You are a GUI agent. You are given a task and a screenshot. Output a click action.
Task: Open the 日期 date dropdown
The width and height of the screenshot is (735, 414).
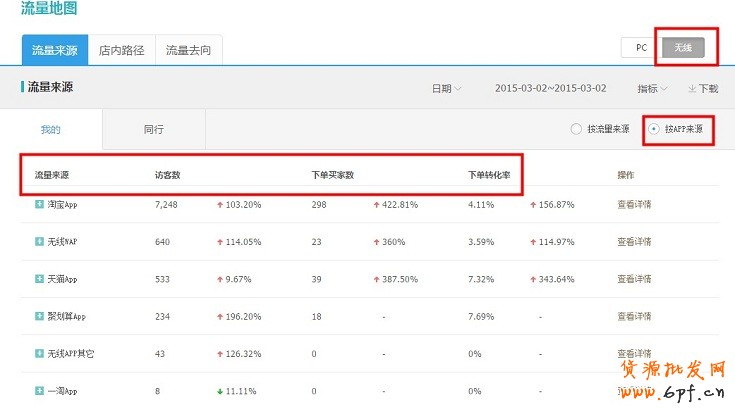point(446,89)
